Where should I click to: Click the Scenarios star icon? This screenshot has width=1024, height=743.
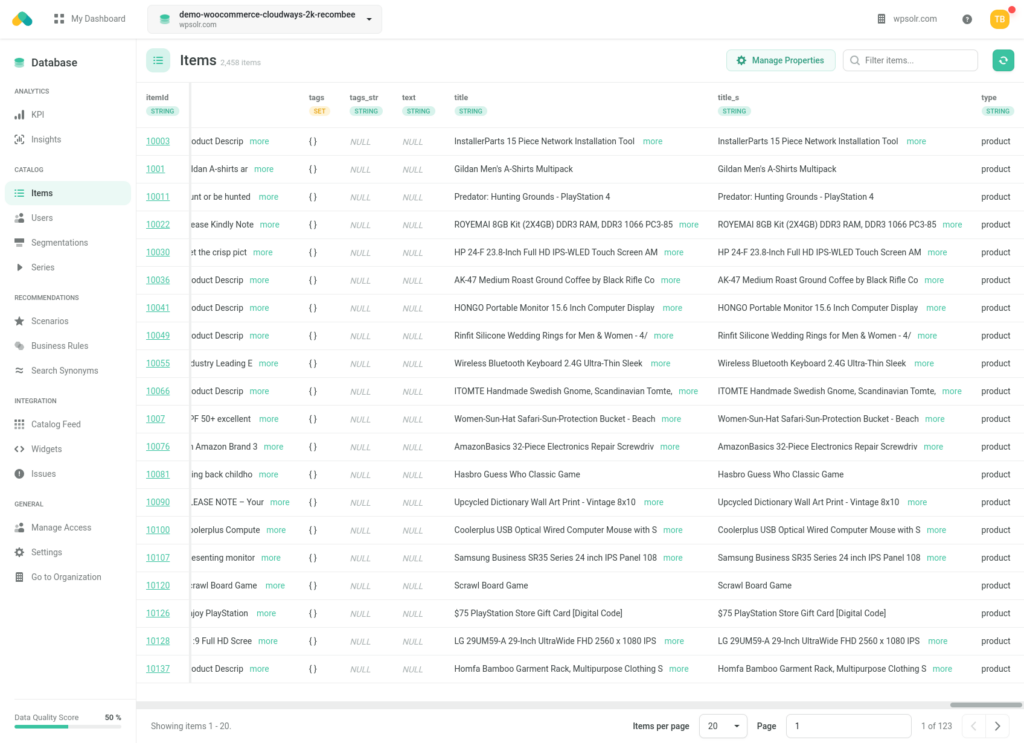click(x=20, y=321)
